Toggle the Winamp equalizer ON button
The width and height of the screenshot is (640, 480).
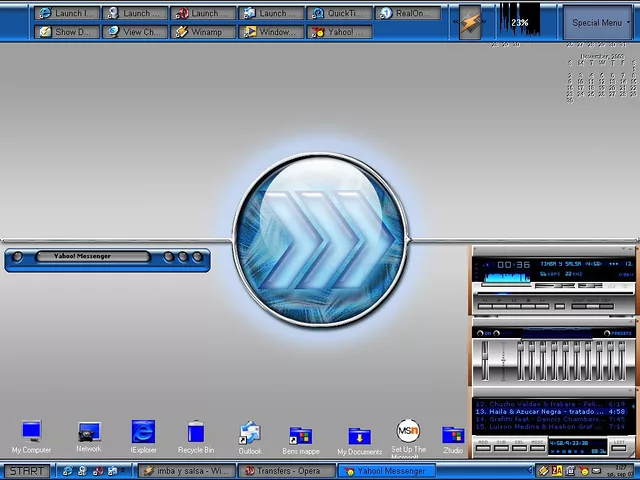coord(486,333)
